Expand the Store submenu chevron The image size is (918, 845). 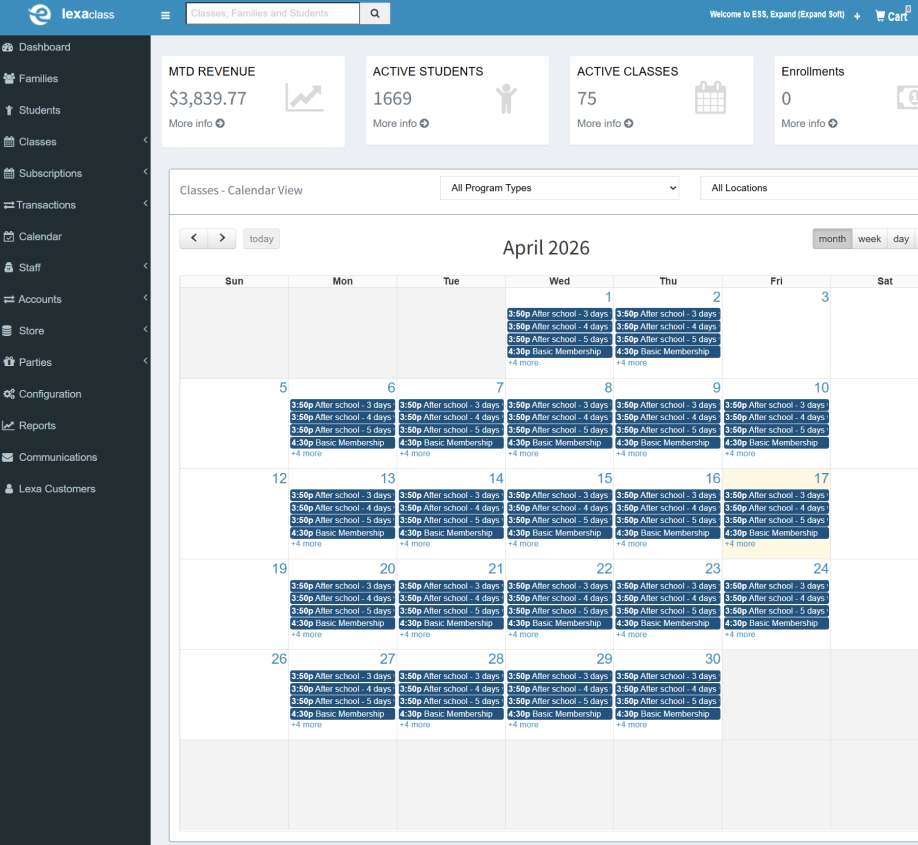click(145, 329)
